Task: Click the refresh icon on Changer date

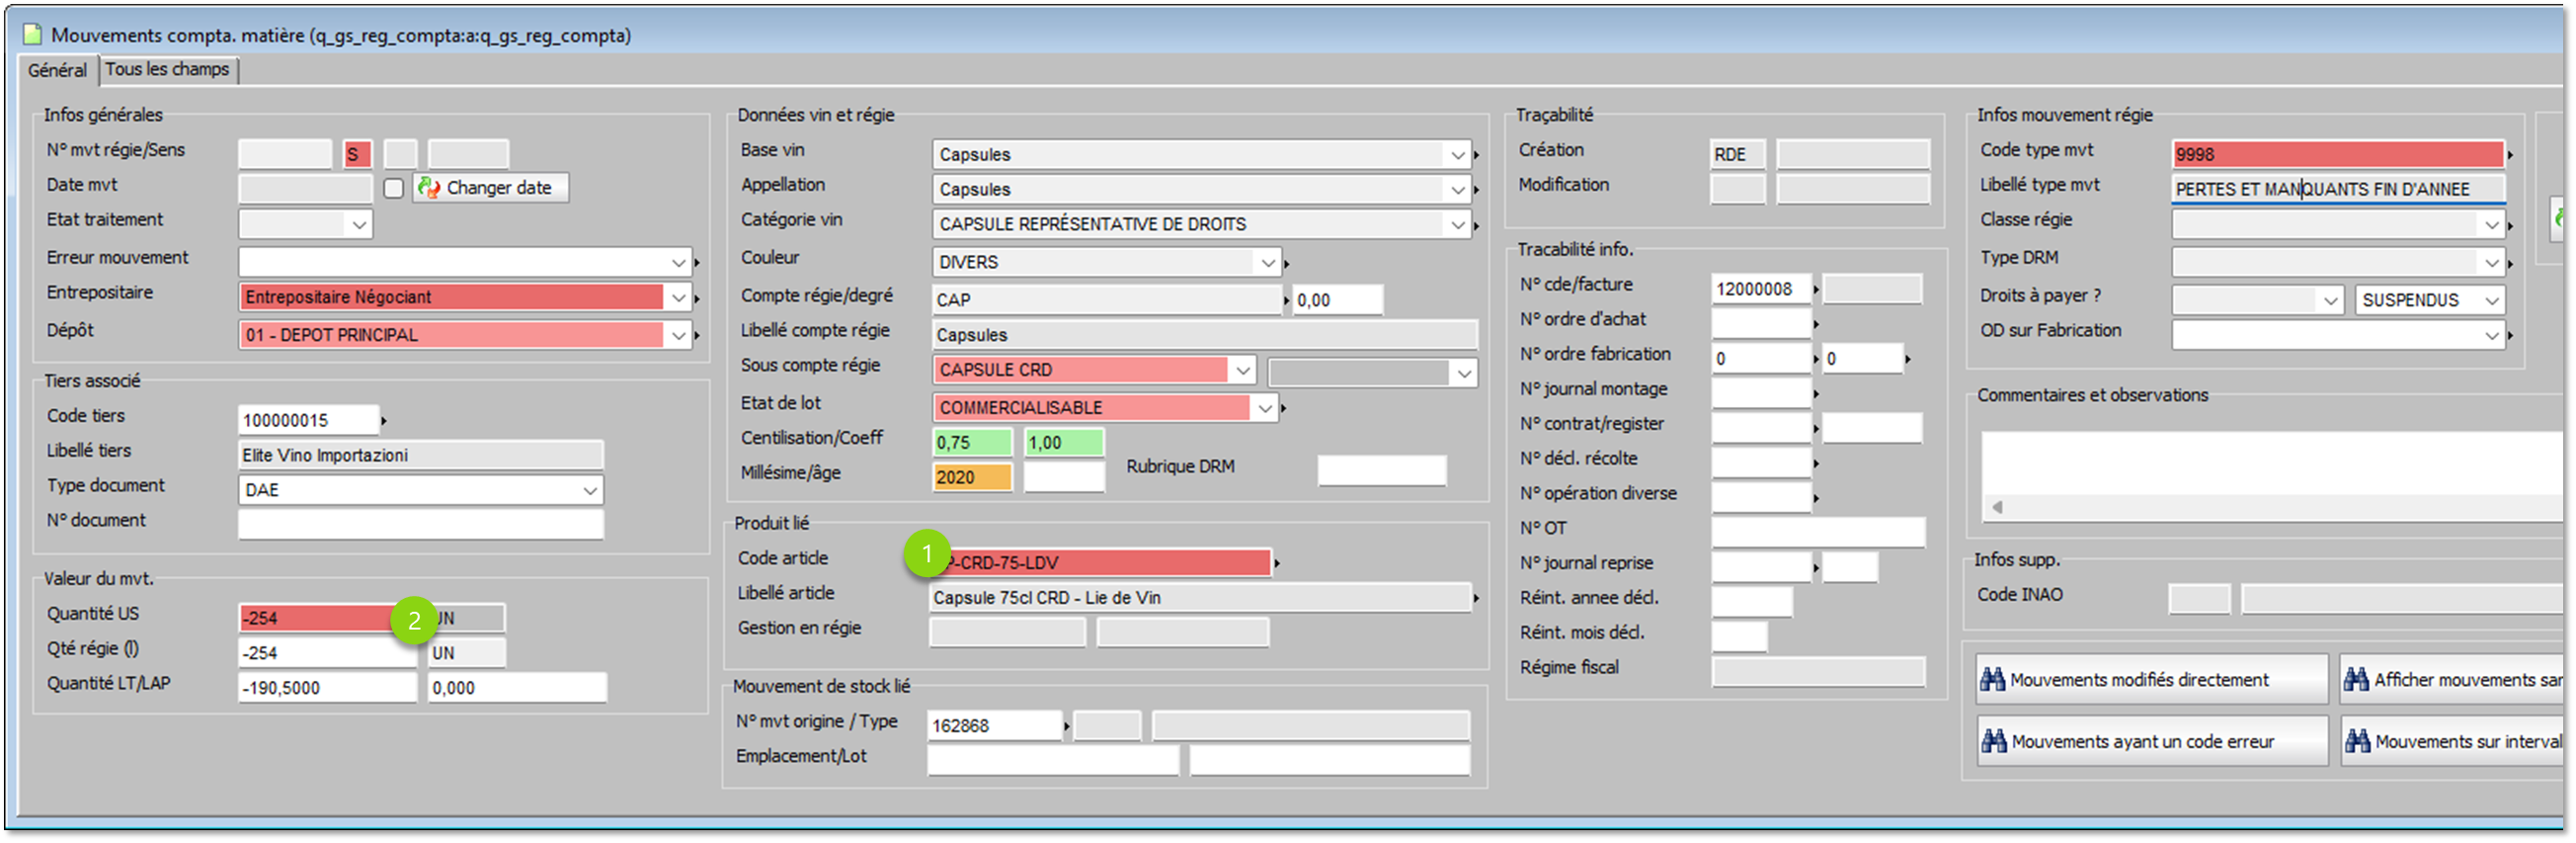Action: [429, 188]
